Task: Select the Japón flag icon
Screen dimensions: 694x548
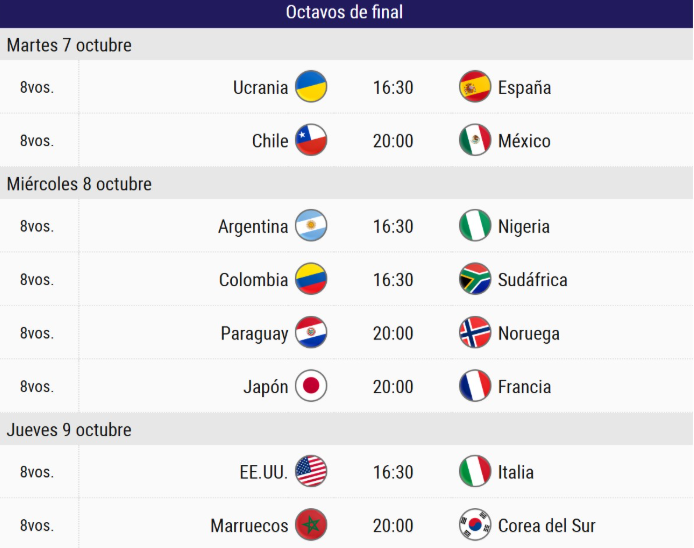Action: click(x=311, y=387)
